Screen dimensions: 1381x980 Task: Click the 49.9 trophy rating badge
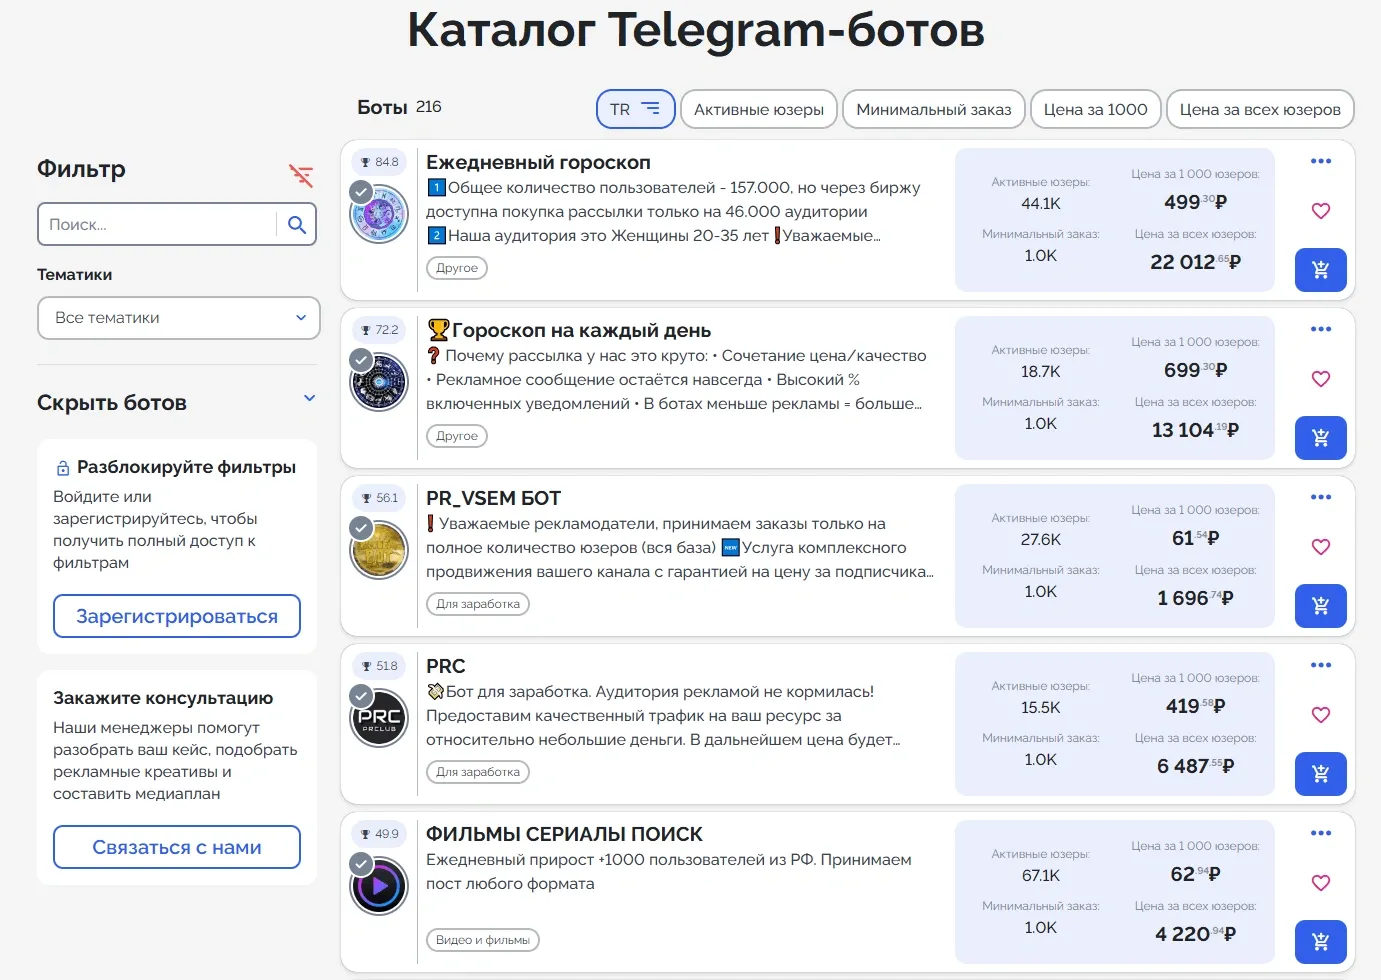coord(379,834)
